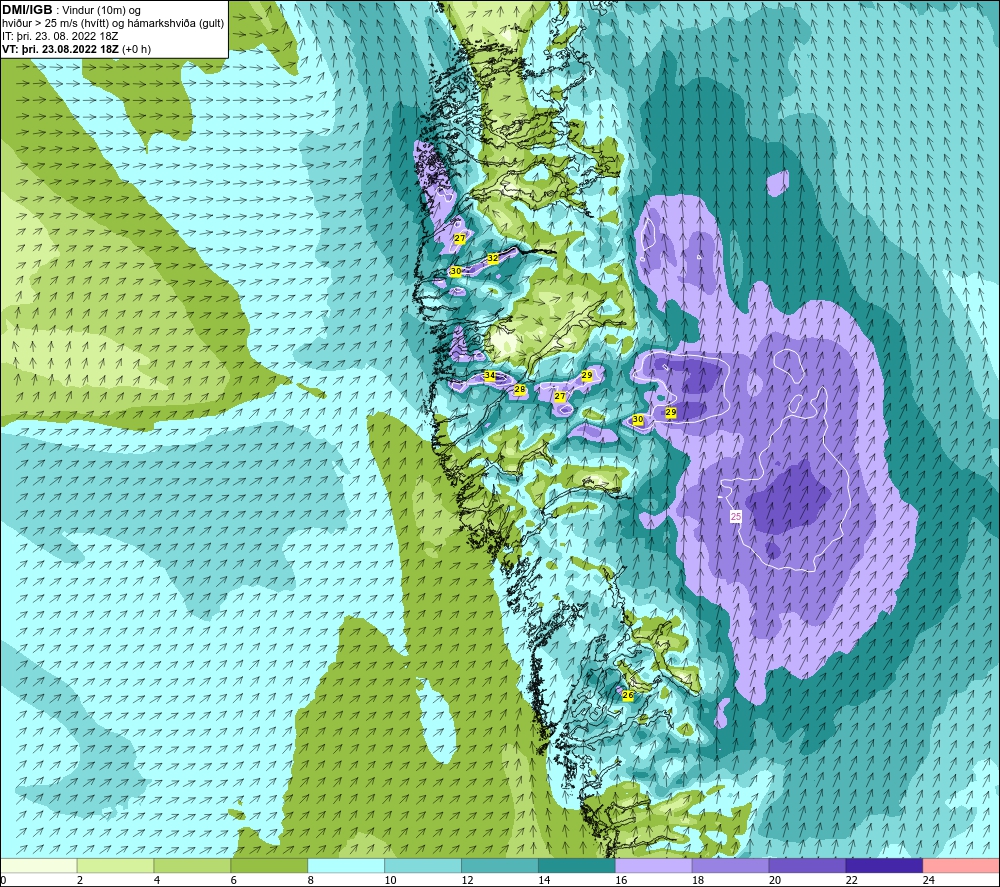Click the 'hviður > 25 m/s (hvítt)' description line
Image resolution: width=1000 pixels, height=887 pixels.
point(55,24)
